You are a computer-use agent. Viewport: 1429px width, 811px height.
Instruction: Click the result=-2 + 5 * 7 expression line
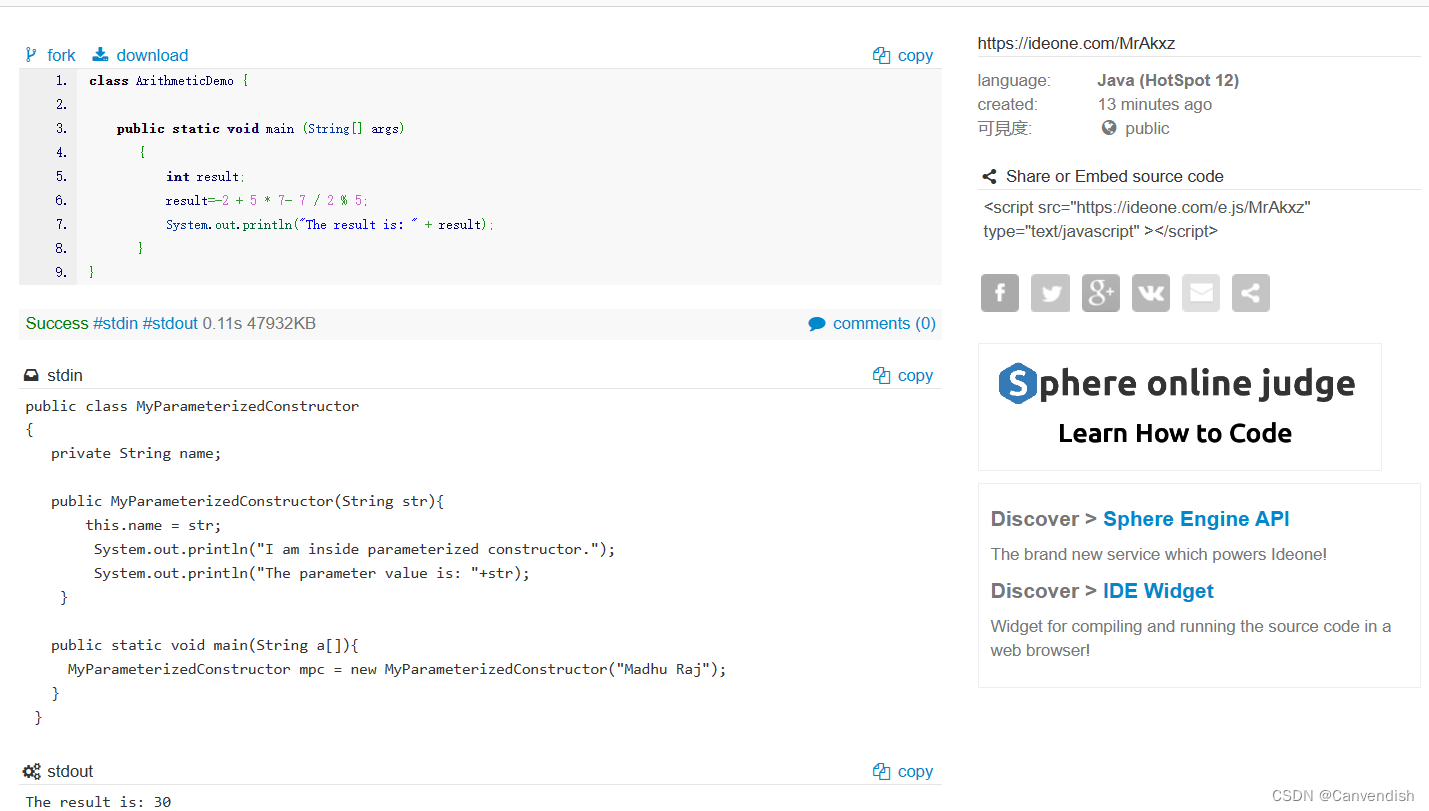[x=267, y=201]
